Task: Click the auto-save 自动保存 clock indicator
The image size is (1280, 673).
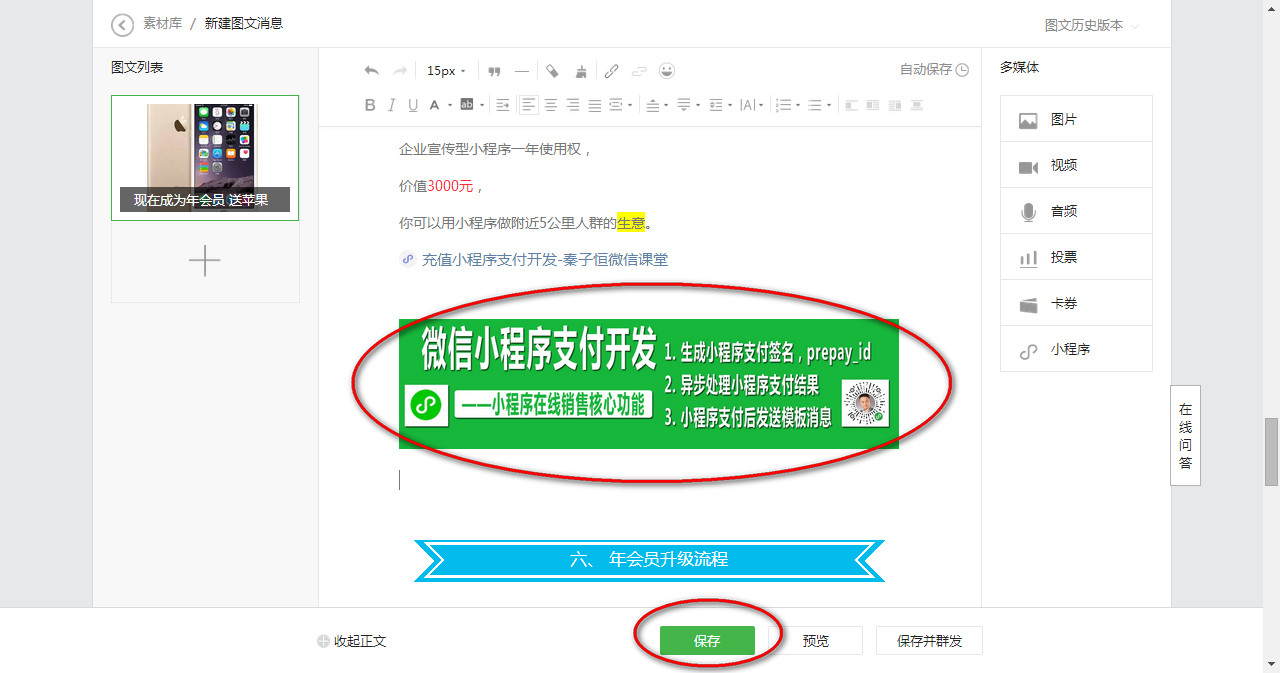Action: [x=935, y=70]
